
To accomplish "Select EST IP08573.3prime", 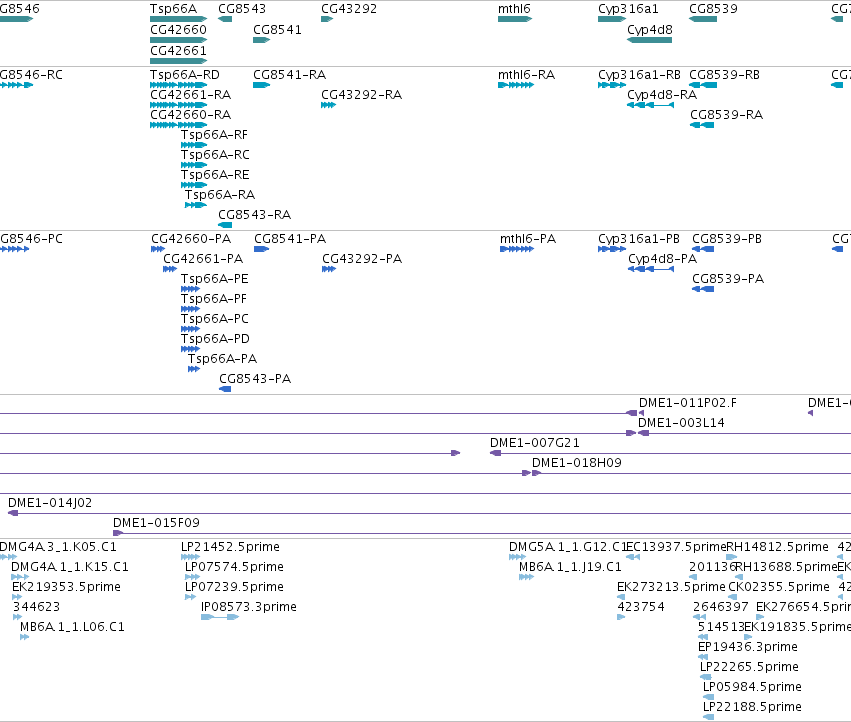I will pyautogui.click(x=220, y=617).
